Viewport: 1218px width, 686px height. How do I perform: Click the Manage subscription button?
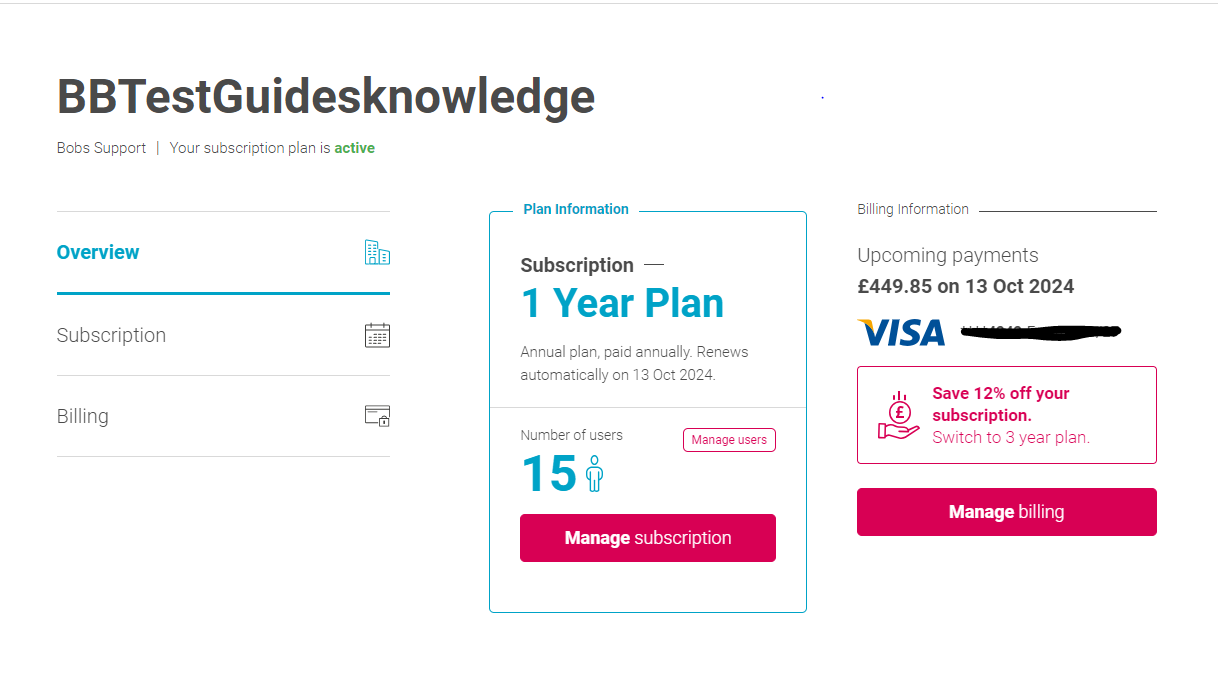coord(648,538)
